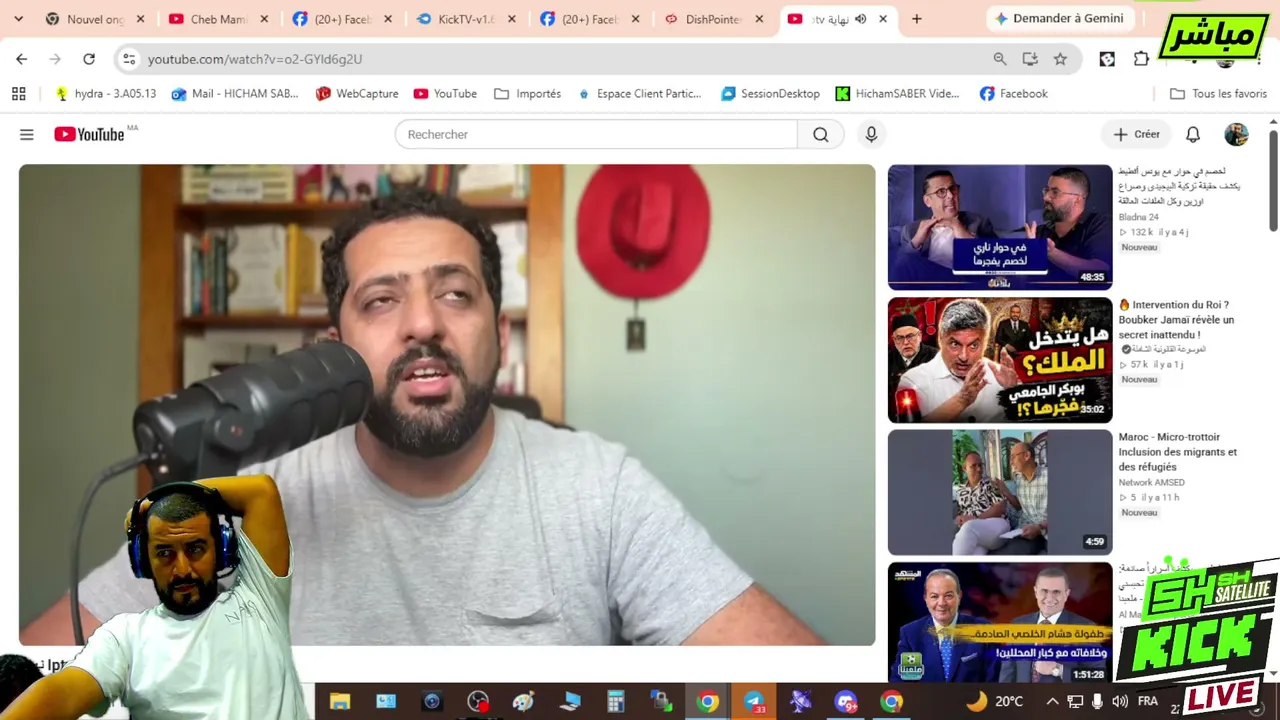Open Telegram from the taskbar
The width and height of the screenshot is (1280, 720).
tap(754, 702)
